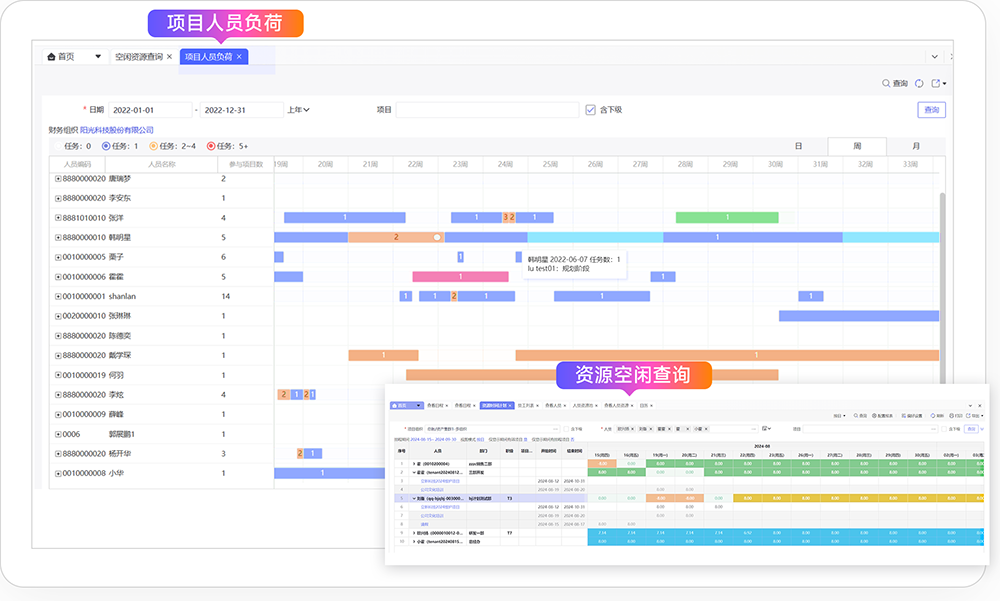Open the 阳光科技股份有限公司 organization link
1000x601 pixels.
coord(117,130)
